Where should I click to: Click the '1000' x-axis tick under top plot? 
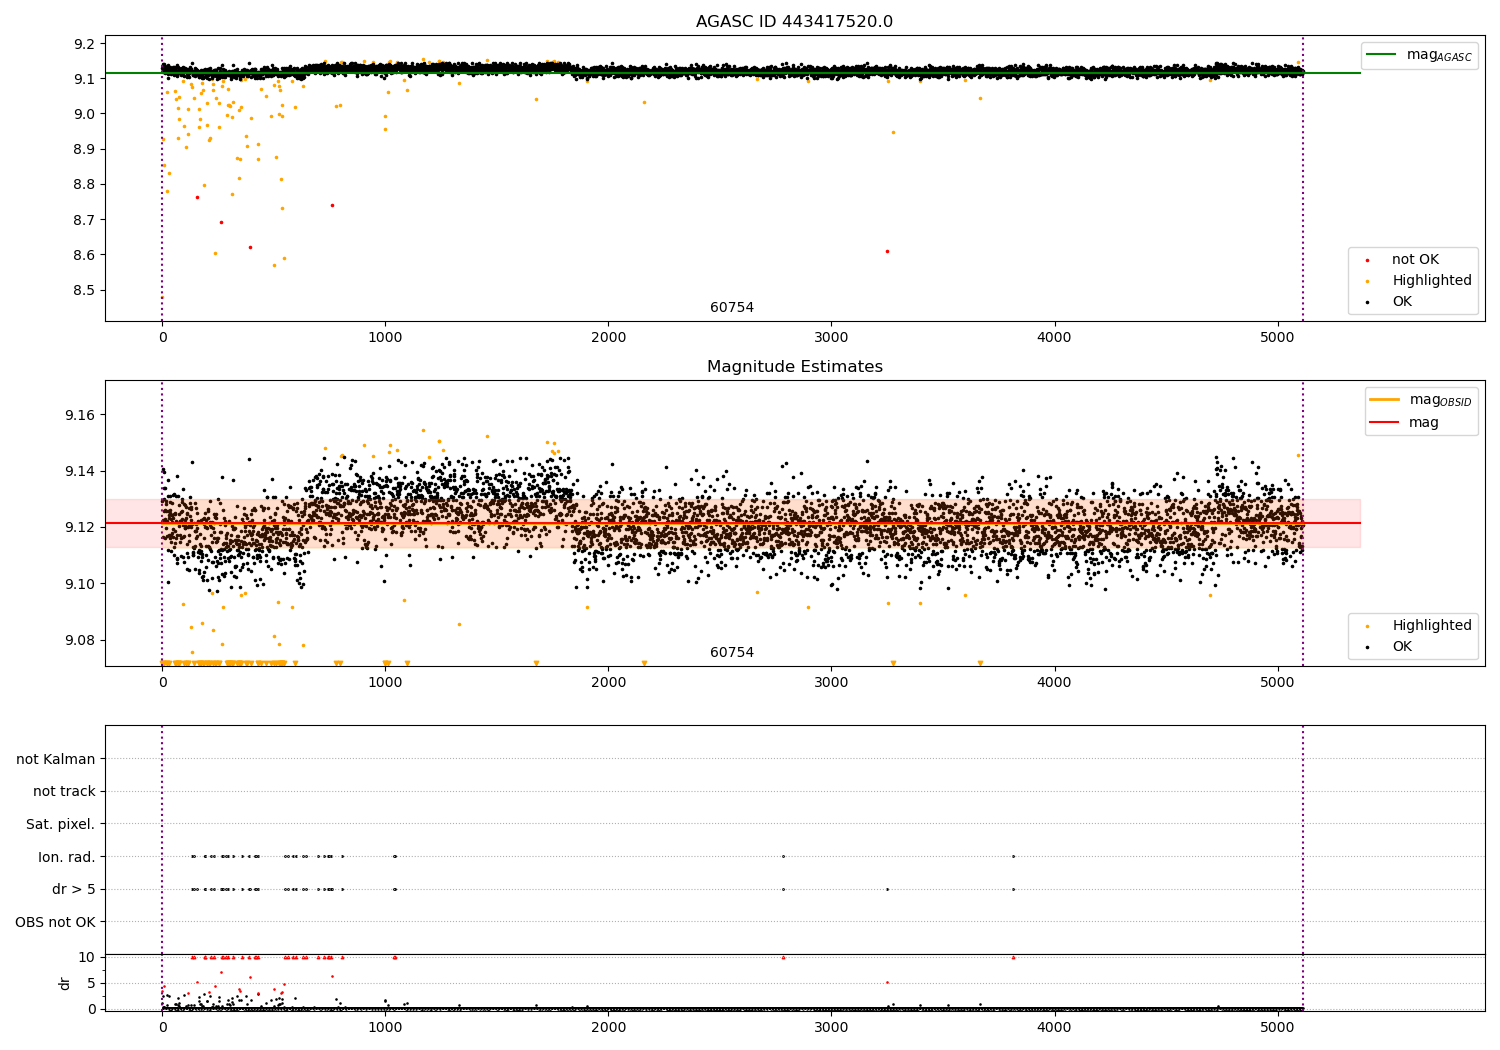pyautogui.click(x=385, y=338)
